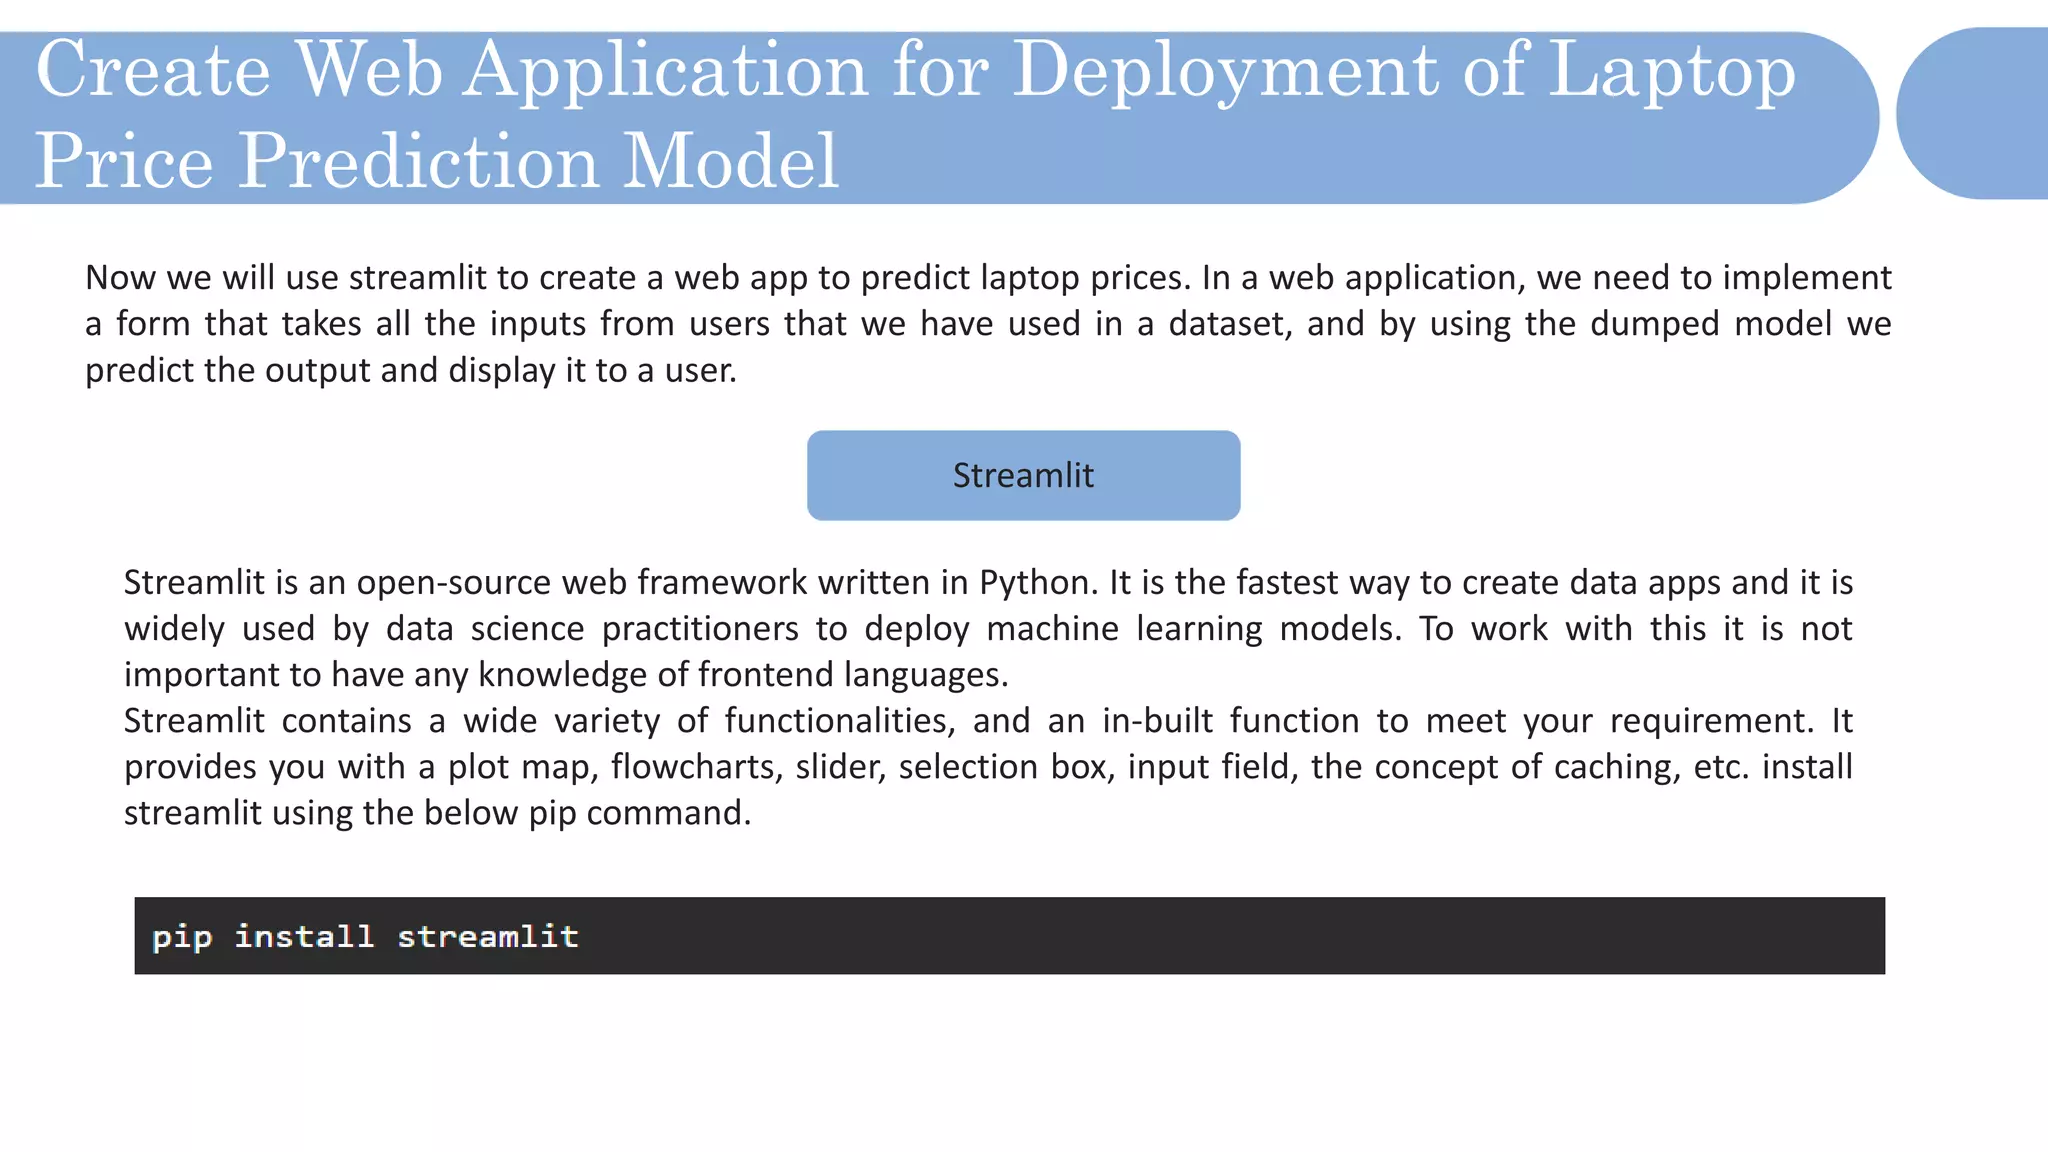Click the line 'predict the output and display it'
Screen dimensions: 2048x1152
336,370
